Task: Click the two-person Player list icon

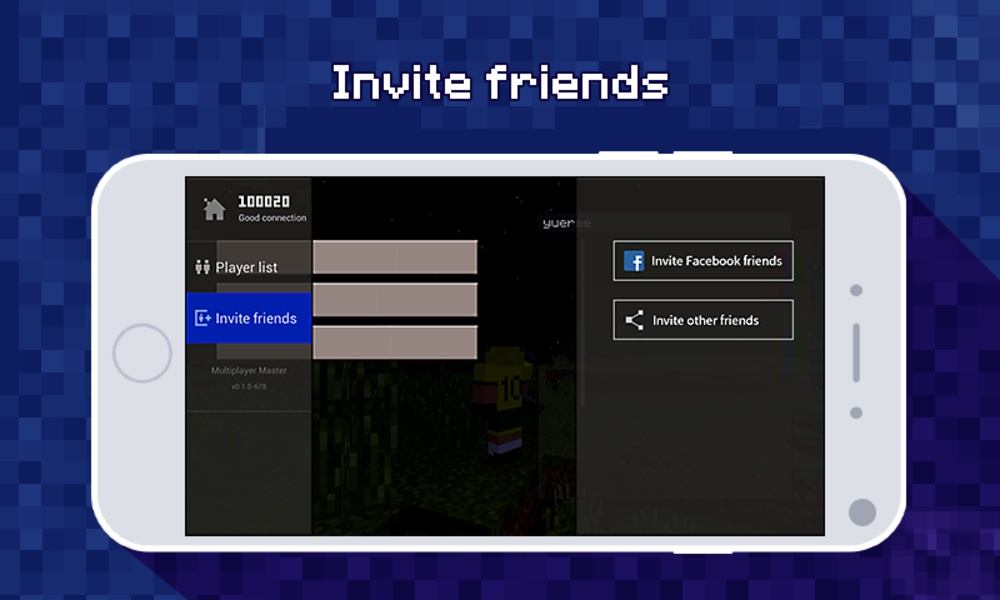Action: point(202,267)
